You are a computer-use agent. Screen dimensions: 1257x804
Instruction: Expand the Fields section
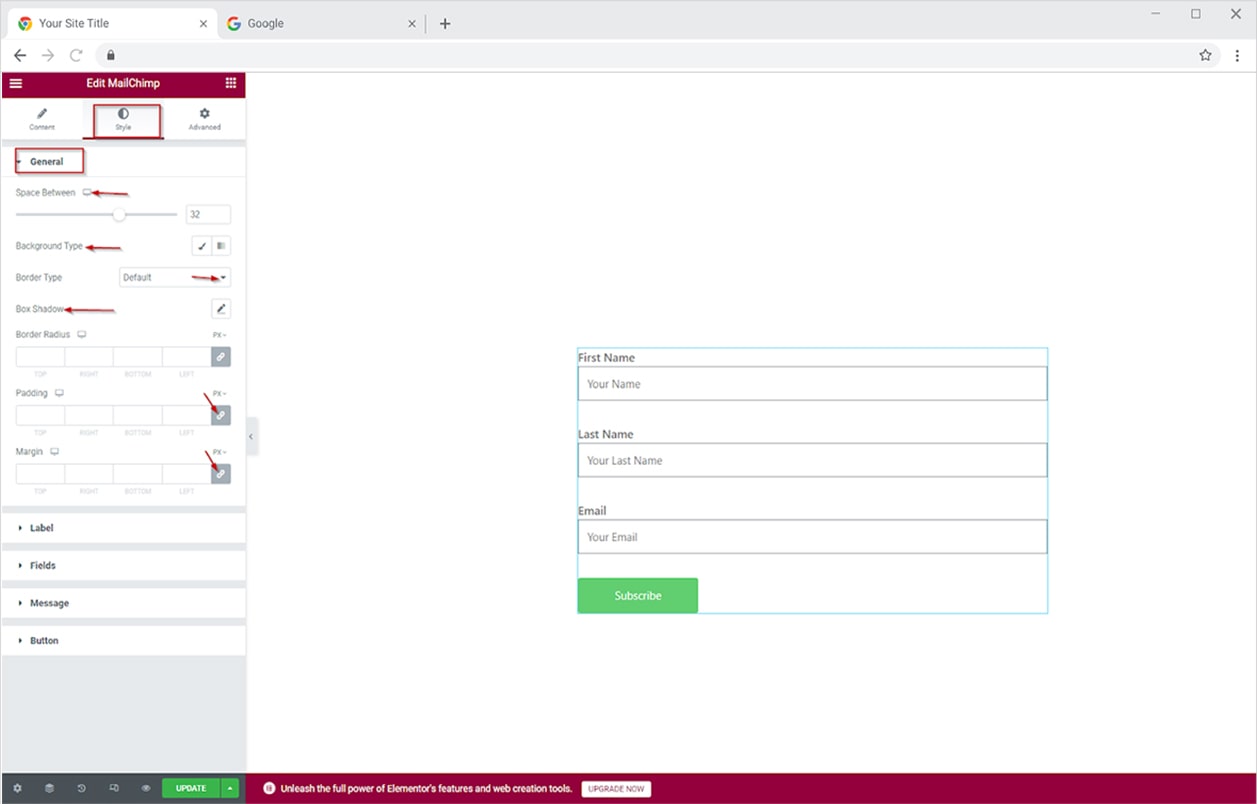pyautogui.click(x=42, y=566)
